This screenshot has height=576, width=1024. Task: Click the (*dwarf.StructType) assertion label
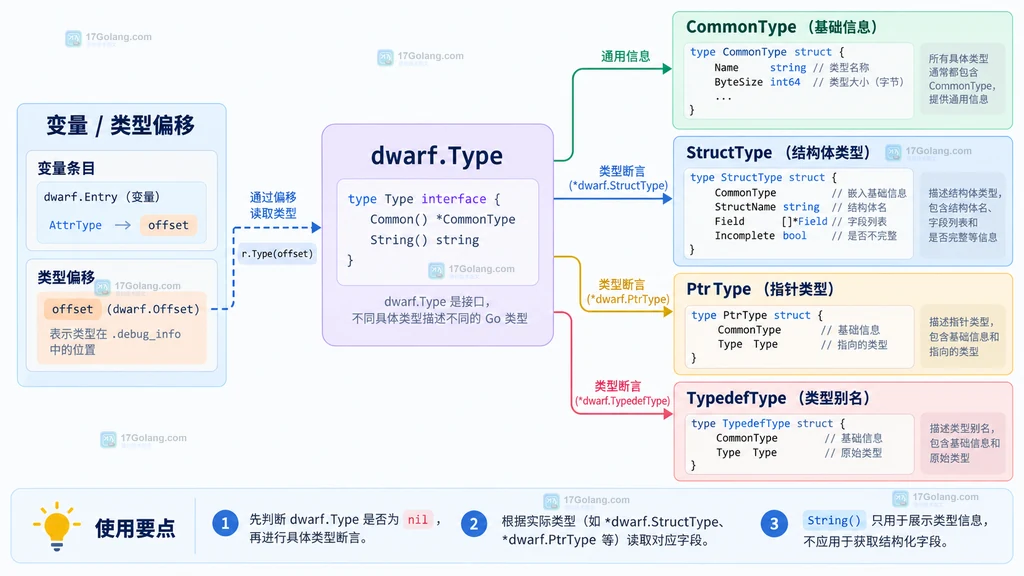tap(618, 185)
